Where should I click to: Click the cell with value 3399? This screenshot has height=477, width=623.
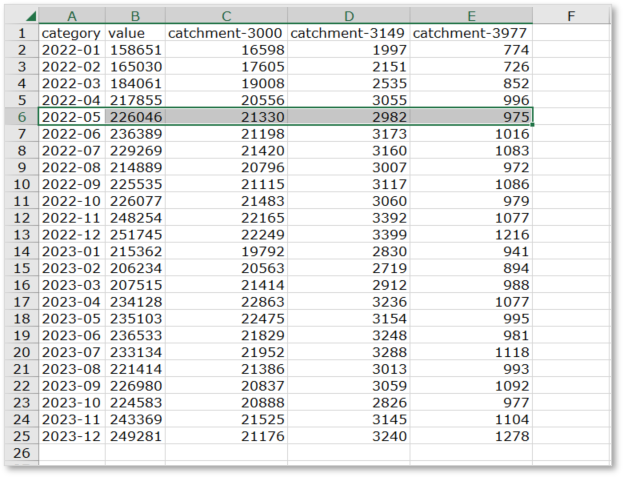coord(348,233)
